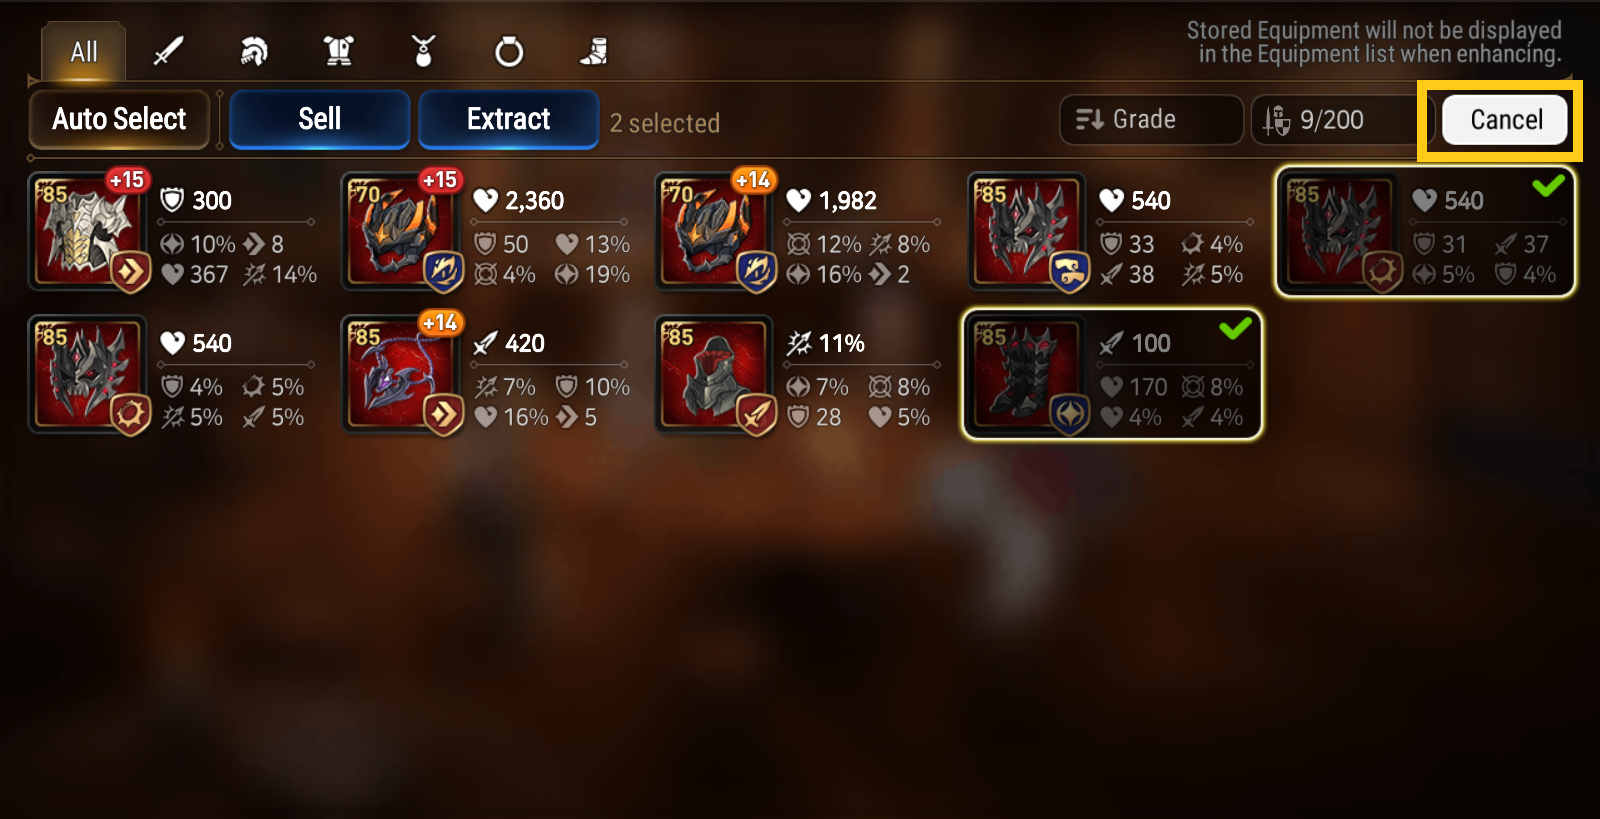This screenshot has width=1600, height=819.
Task: Open the 9/200 inventory capacity control
Action: pos(1342,120)
